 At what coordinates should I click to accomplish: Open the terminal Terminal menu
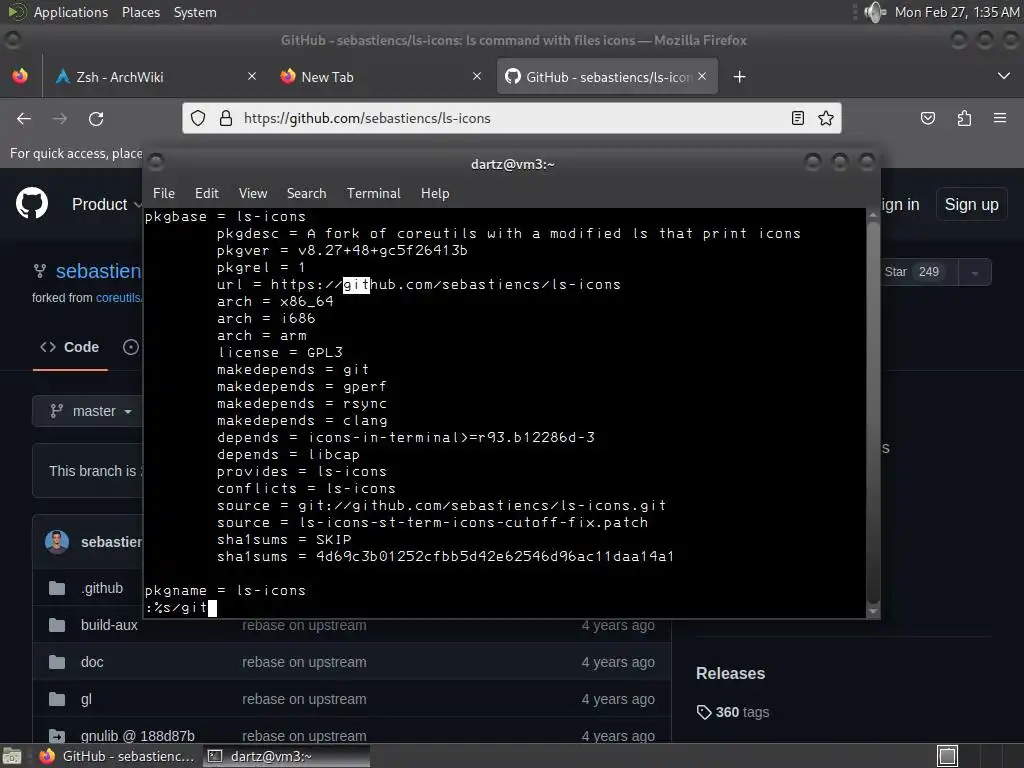(374, 193)
